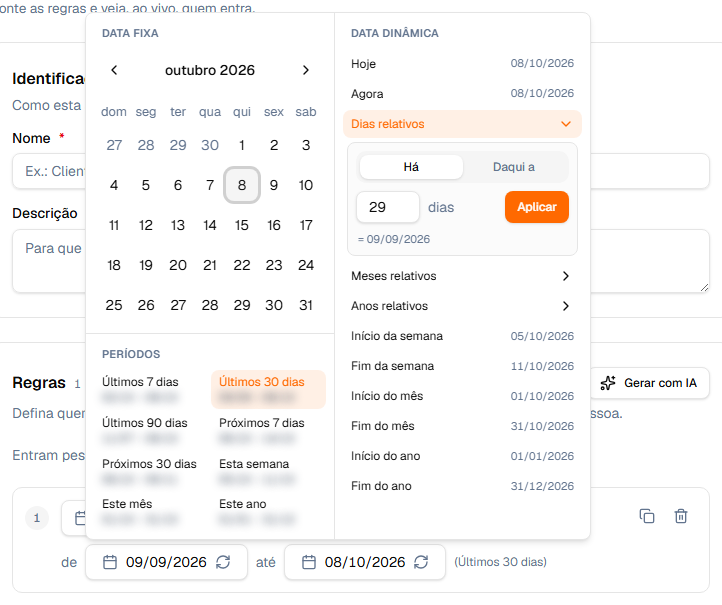Image resolution: width=722 pixels, height=605 pixels.
Task: Click the Nome input field
Action: (x=361, y=171)
